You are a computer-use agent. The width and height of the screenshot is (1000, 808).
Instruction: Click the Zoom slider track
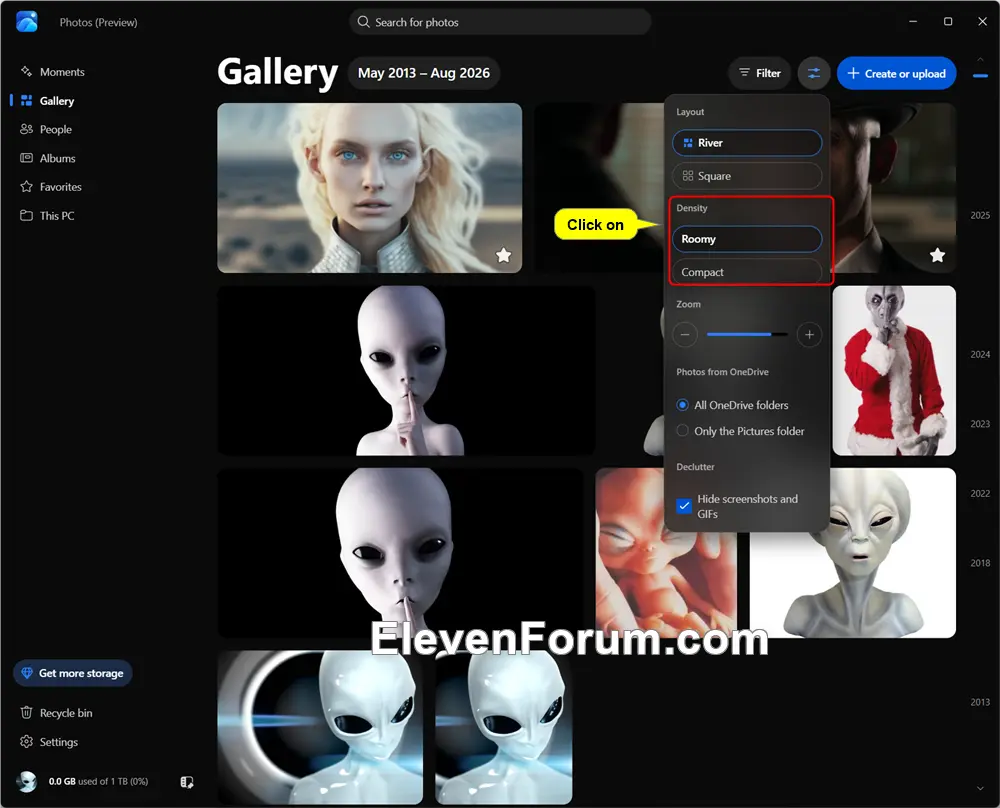click(747, 334)
